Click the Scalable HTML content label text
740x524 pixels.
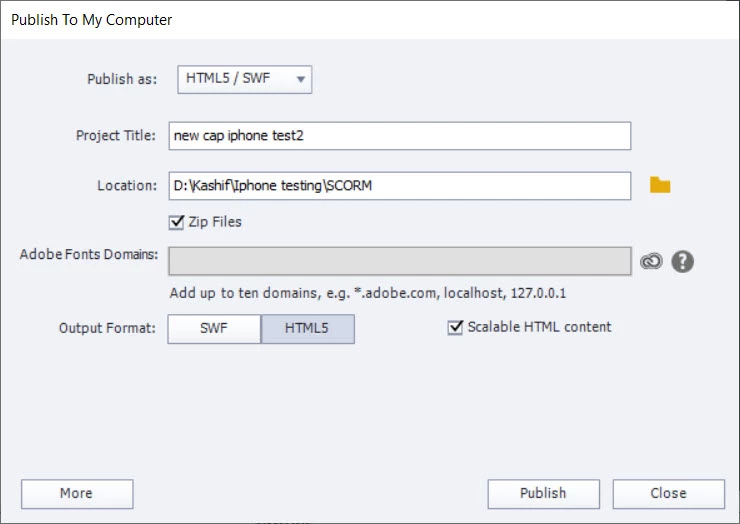click(x=539, y=327)
